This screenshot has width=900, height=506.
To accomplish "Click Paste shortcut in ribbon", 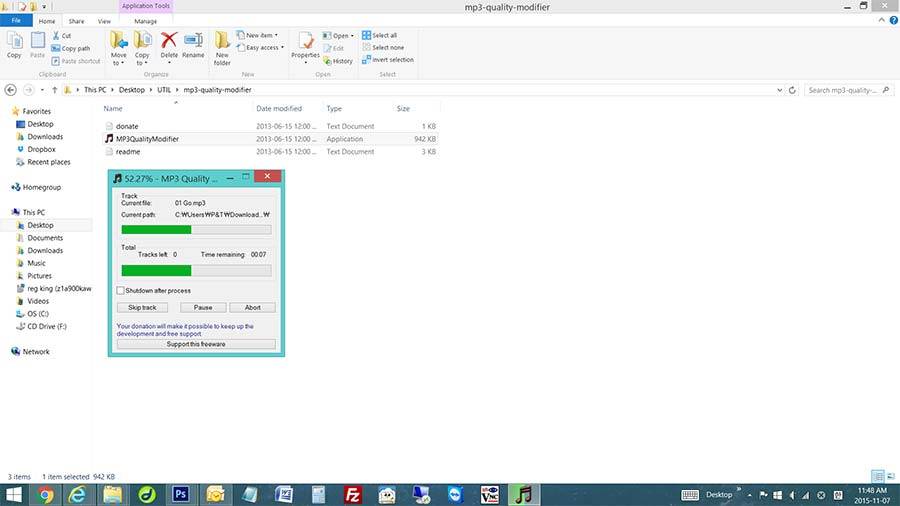I will coord(76,61).
